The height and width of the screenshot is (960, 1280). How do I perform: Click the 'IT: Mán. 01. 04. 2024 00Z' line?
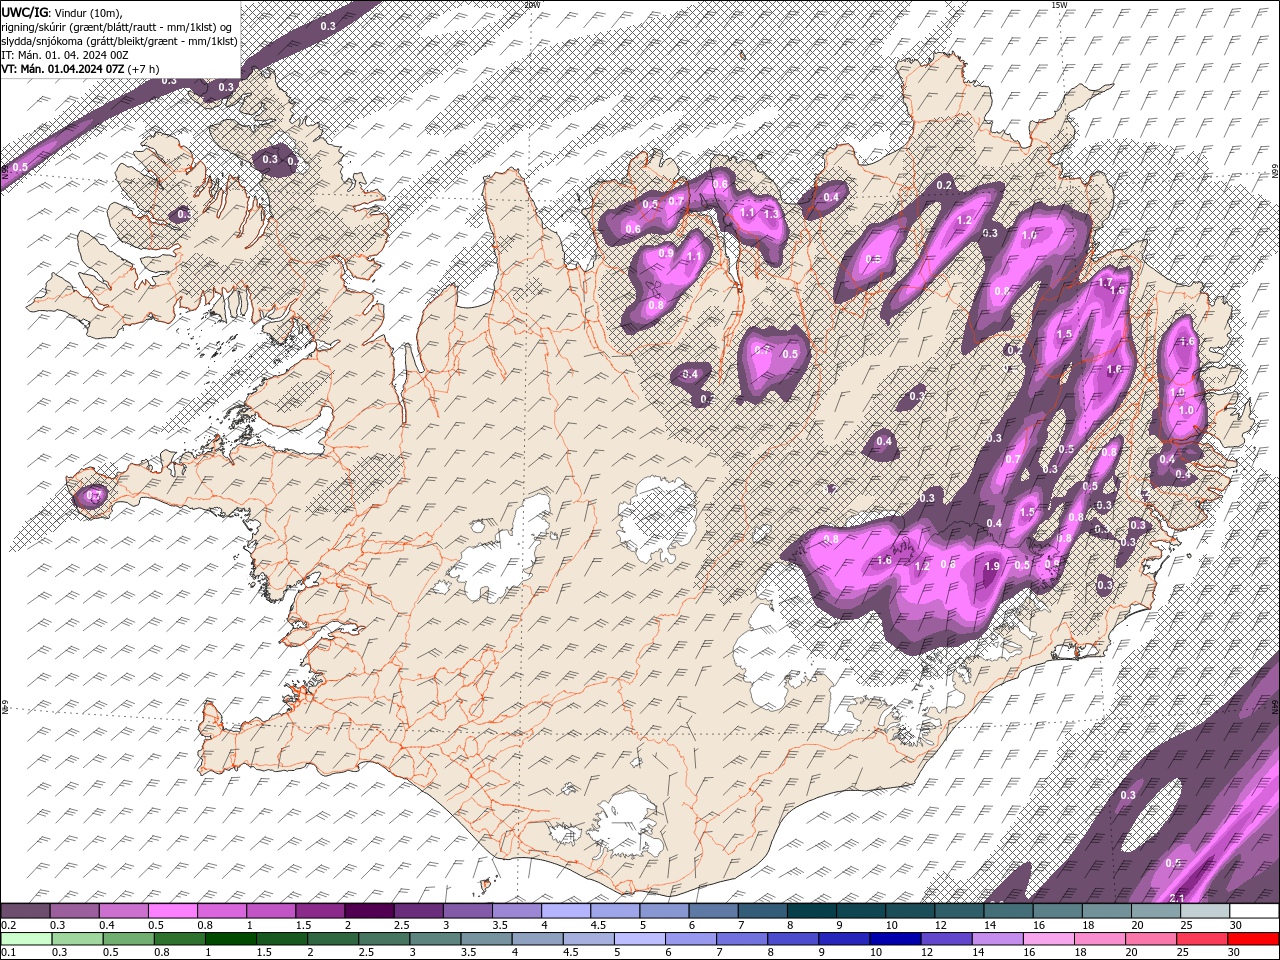[64, 54]
